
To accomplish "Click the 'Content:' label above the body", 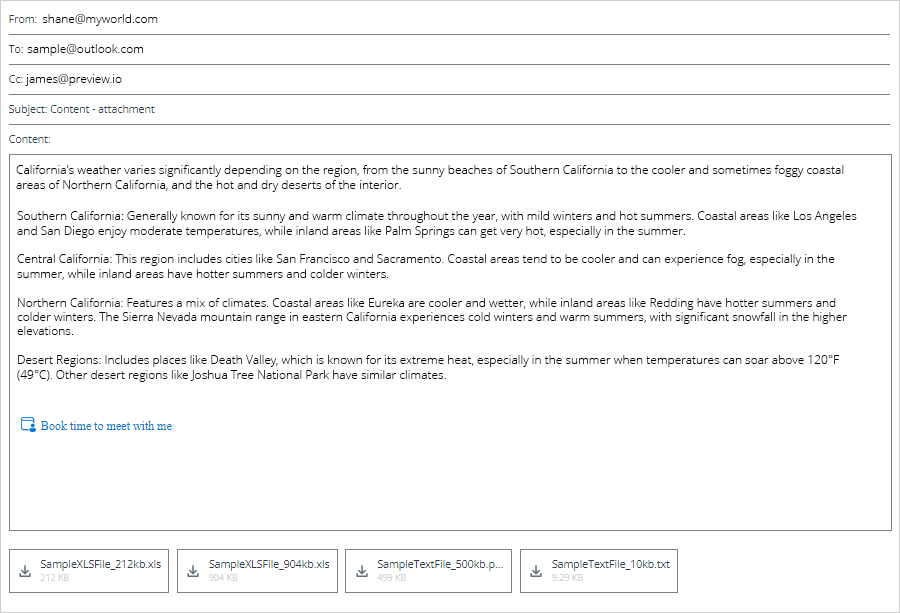I will click(x=29, y=139).
